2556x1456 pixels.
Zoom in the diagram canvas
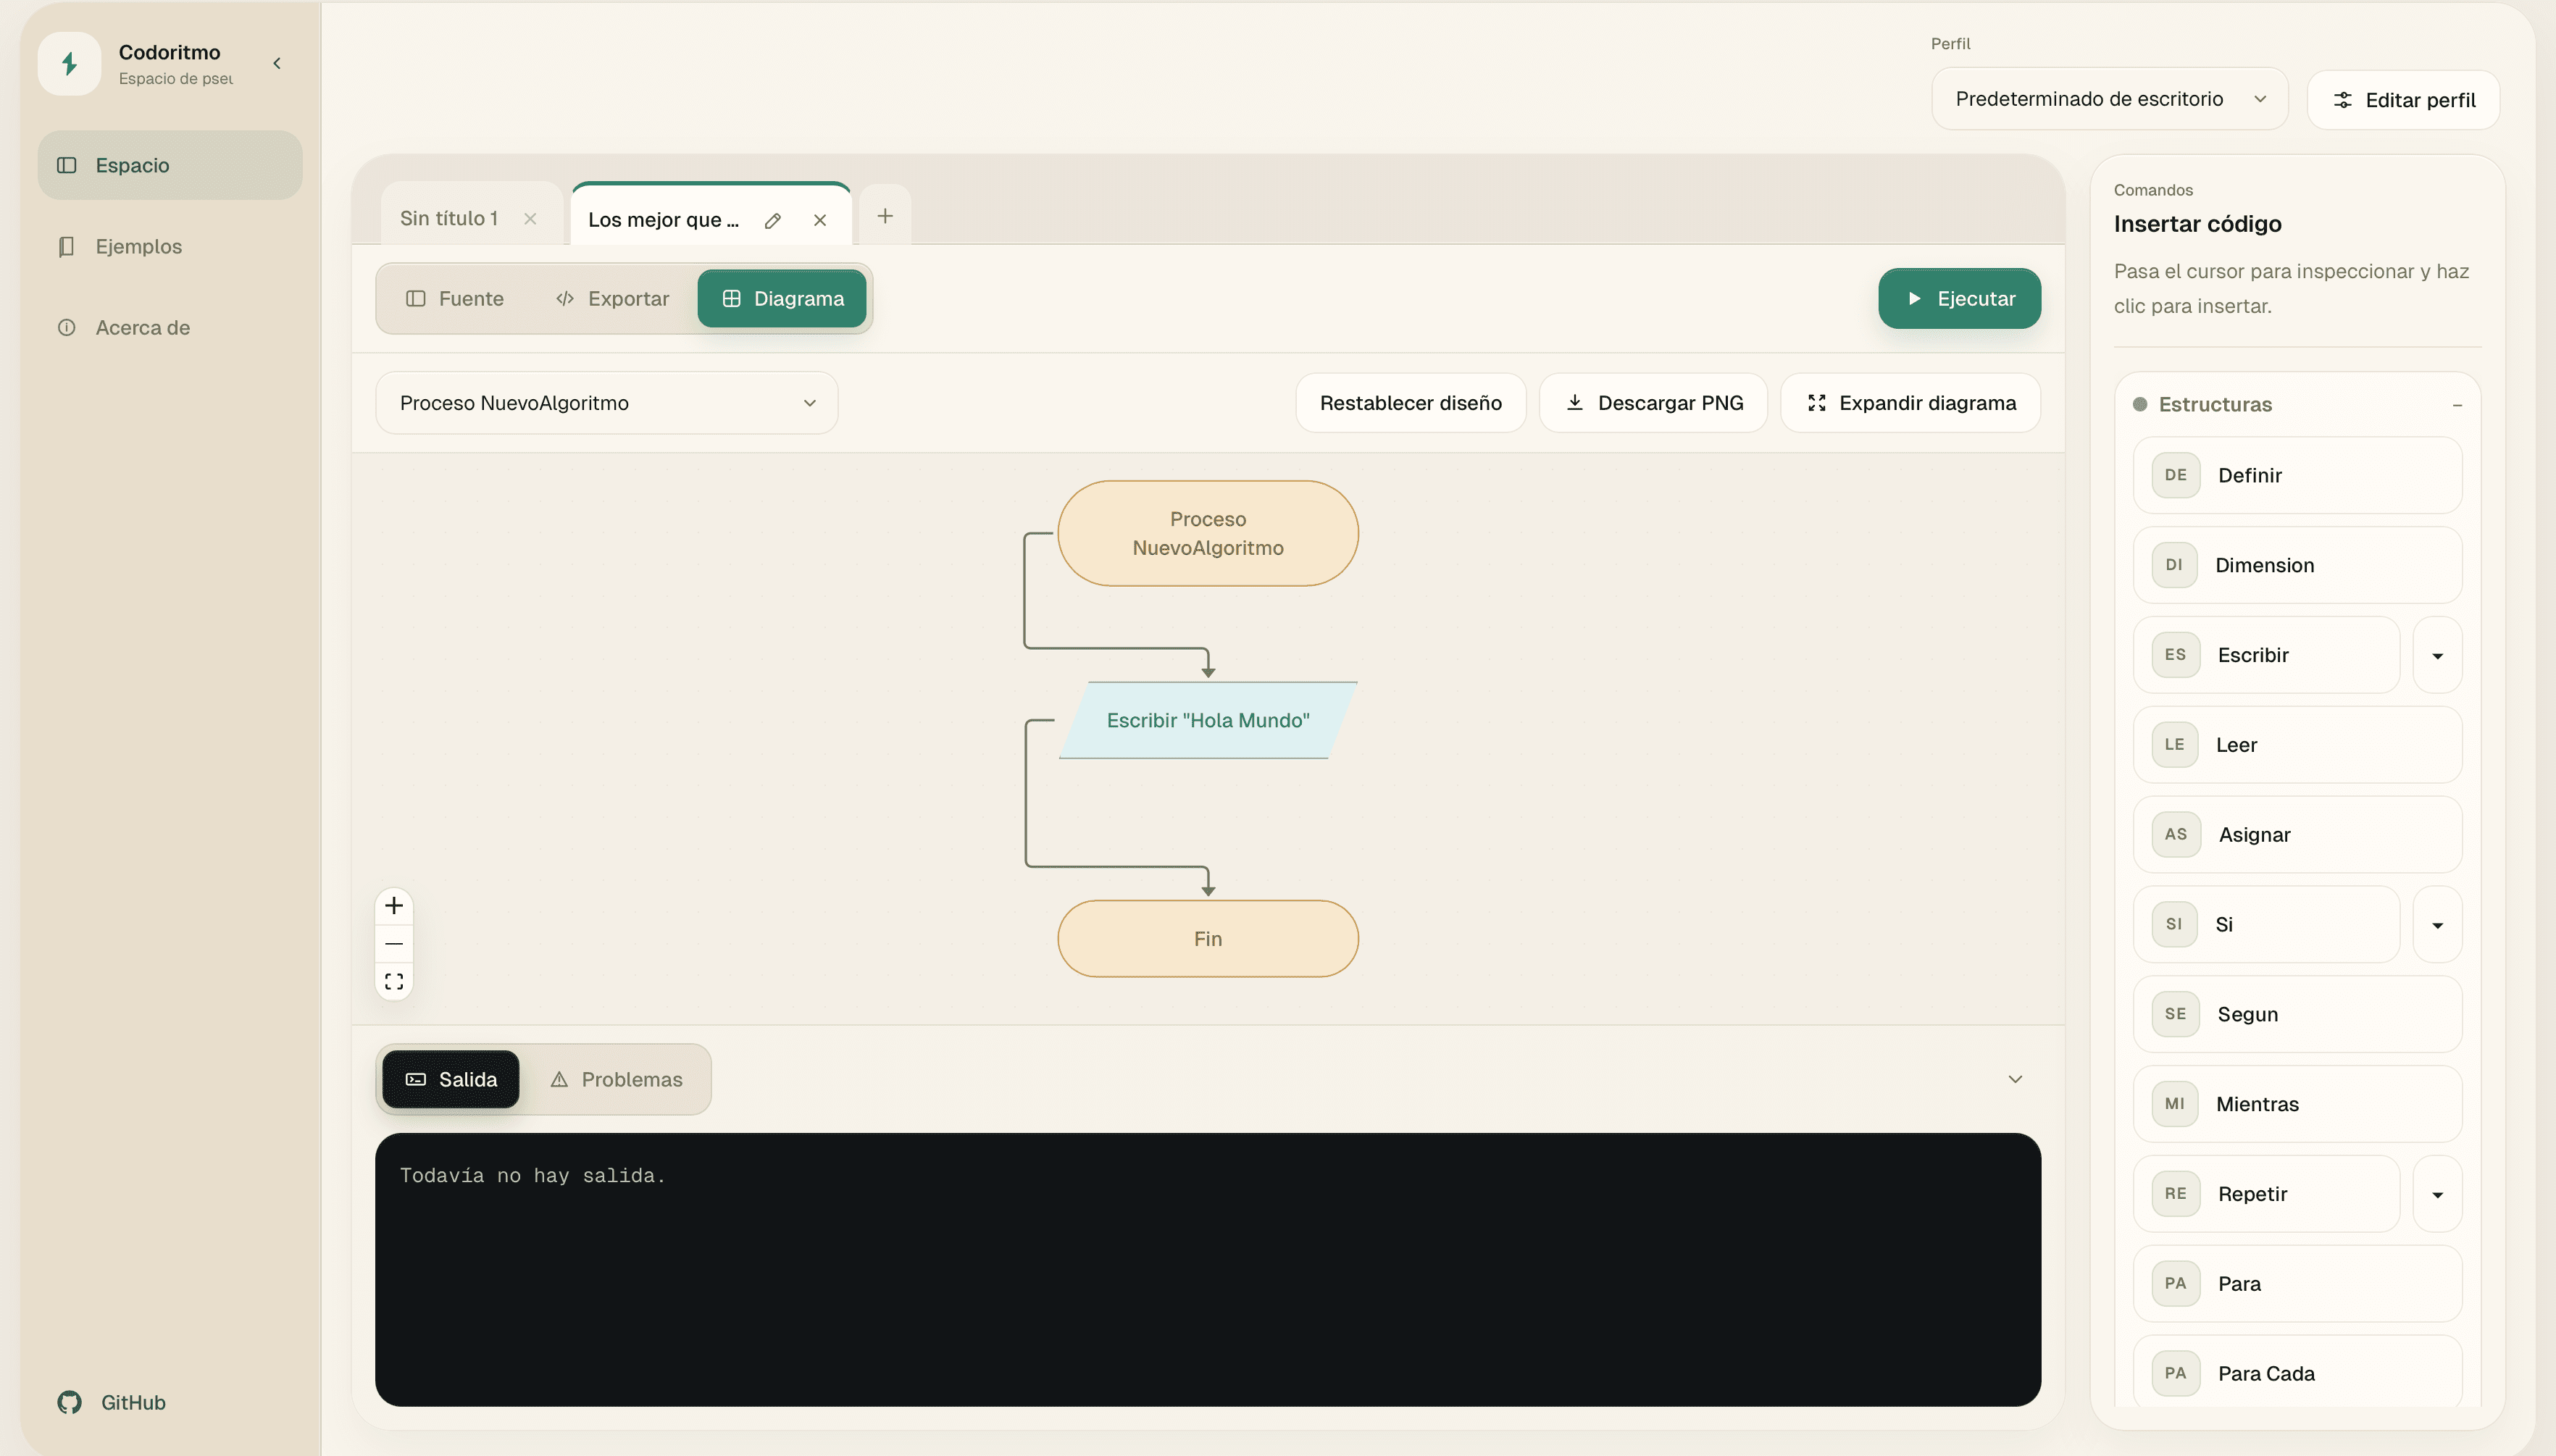coord(394,906)
